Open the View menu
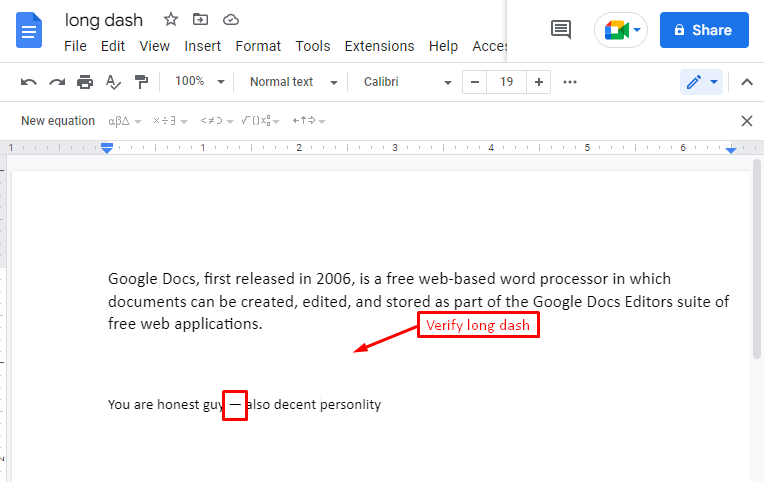Viewport: 764px width, 482px height. click(x=154, y=46)
